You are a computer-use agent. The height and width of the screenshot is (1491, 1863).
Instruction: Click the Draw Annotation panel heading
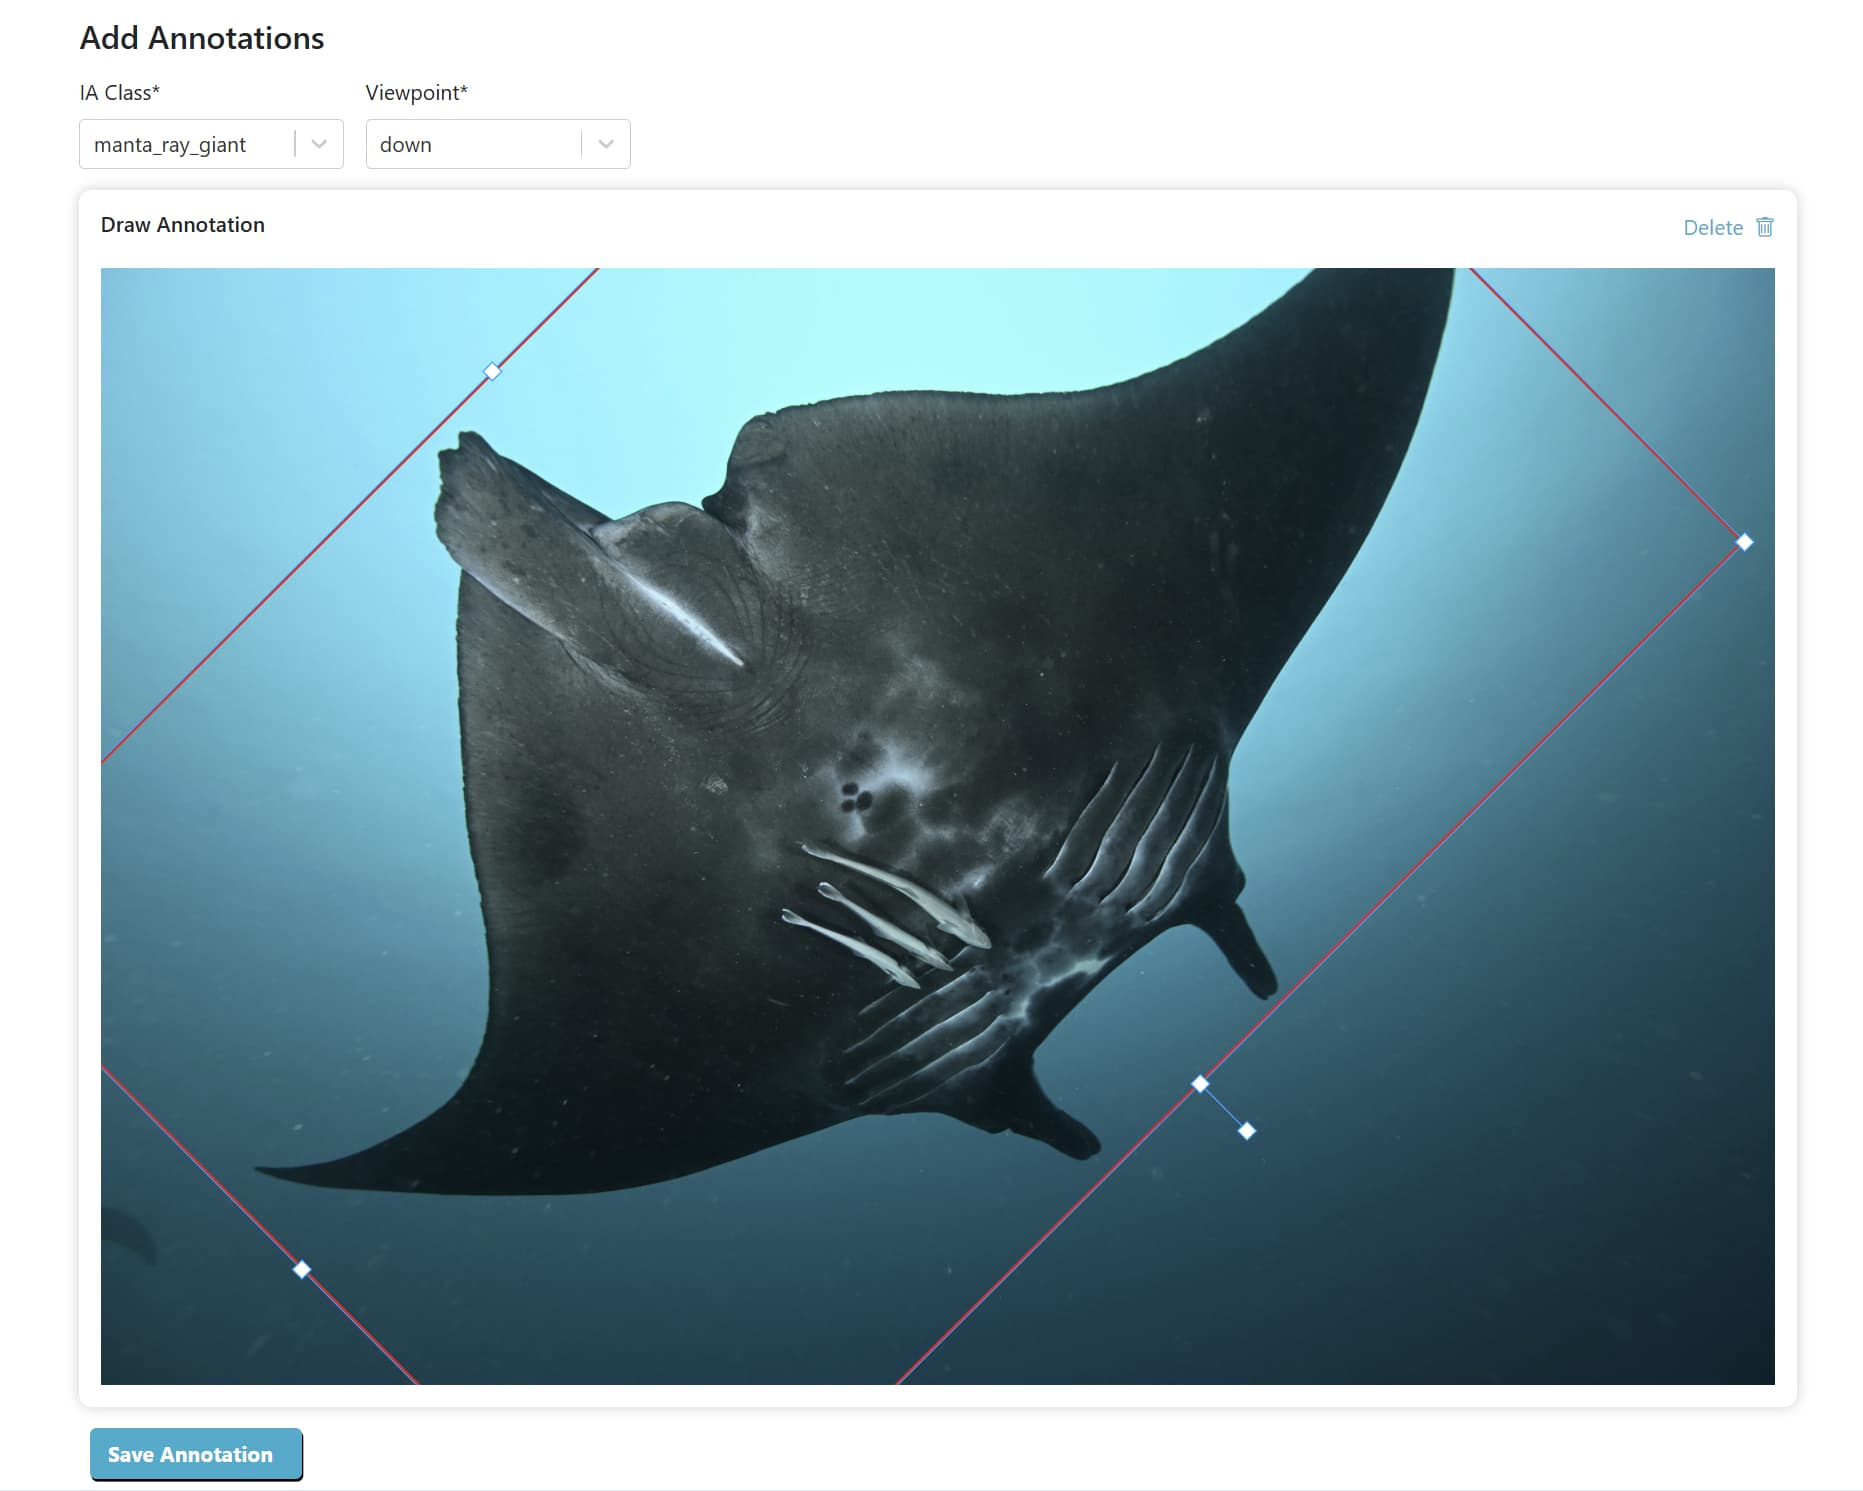[x=183, y=225]
